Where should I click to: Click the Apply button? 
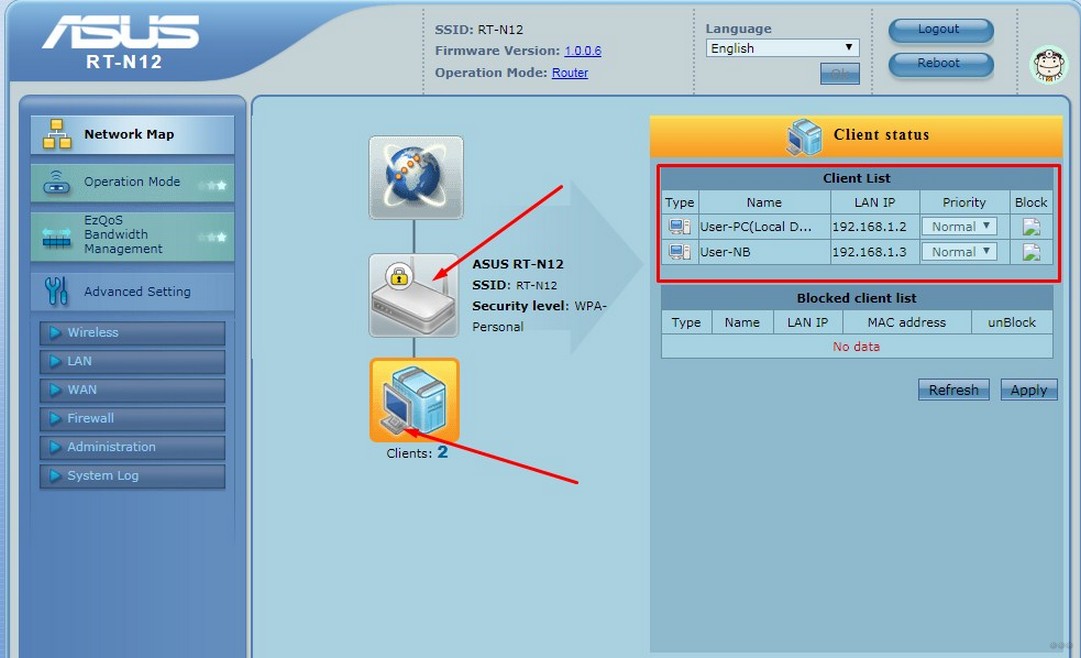click(x=1029, y=390)
